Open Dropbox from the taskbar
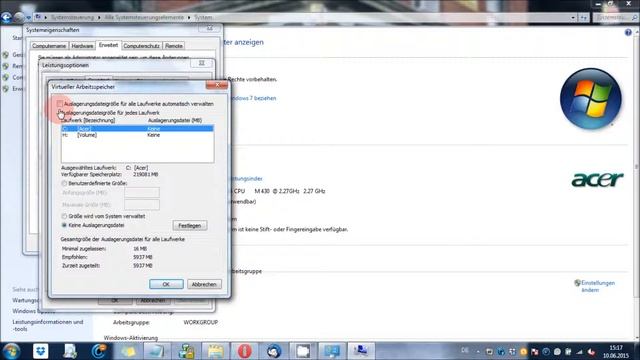Screen dimensions: 640x360 [x=40, y=351]
